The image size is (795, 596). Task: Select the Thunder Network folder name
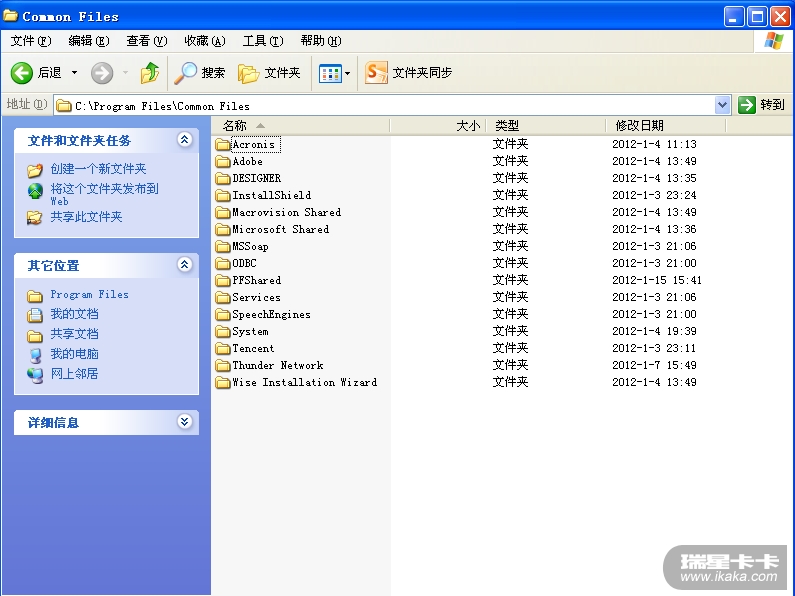278,365
